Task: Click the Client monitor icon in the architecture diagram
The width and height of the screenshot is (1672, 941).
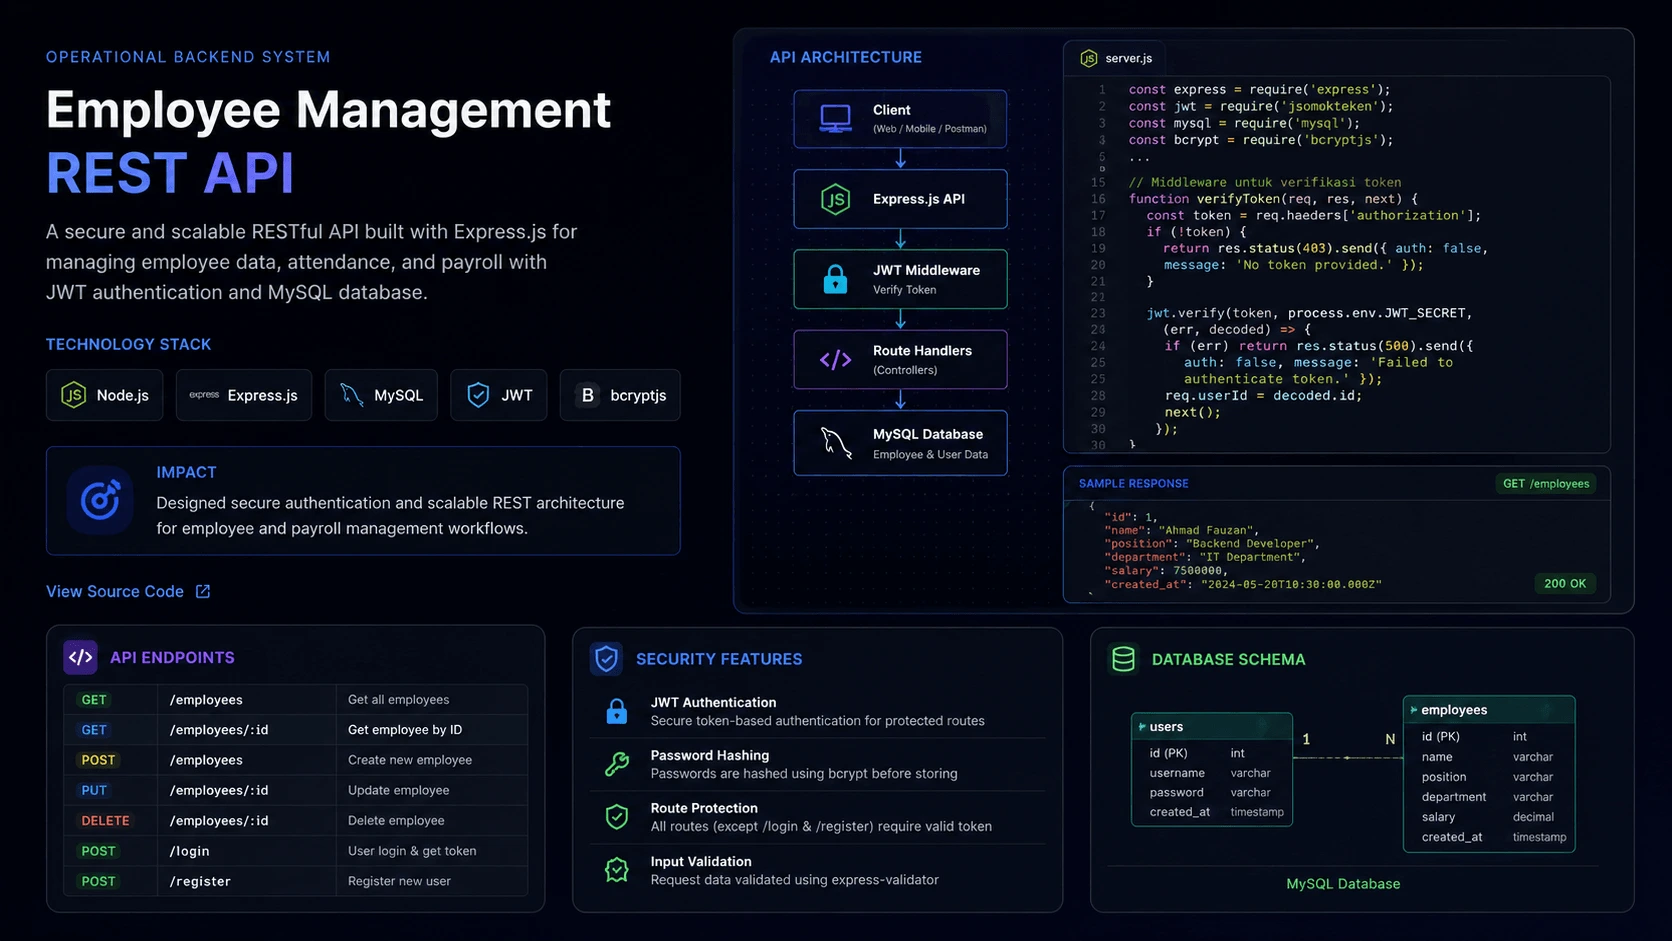Action: pyautogui.click(x=835, y=119)
